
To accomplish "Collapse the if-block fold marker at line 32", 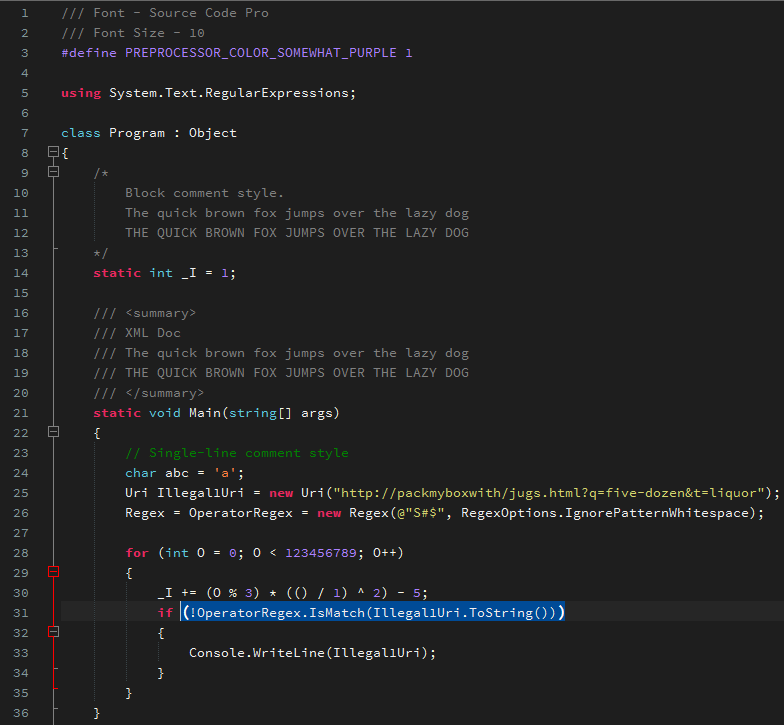I will pyautogui.click(x=54, y=633).
